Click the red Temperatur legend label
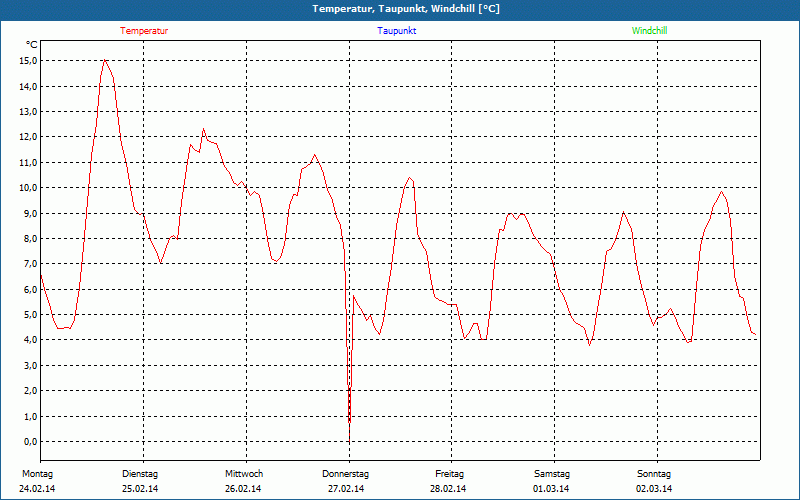 144,31
